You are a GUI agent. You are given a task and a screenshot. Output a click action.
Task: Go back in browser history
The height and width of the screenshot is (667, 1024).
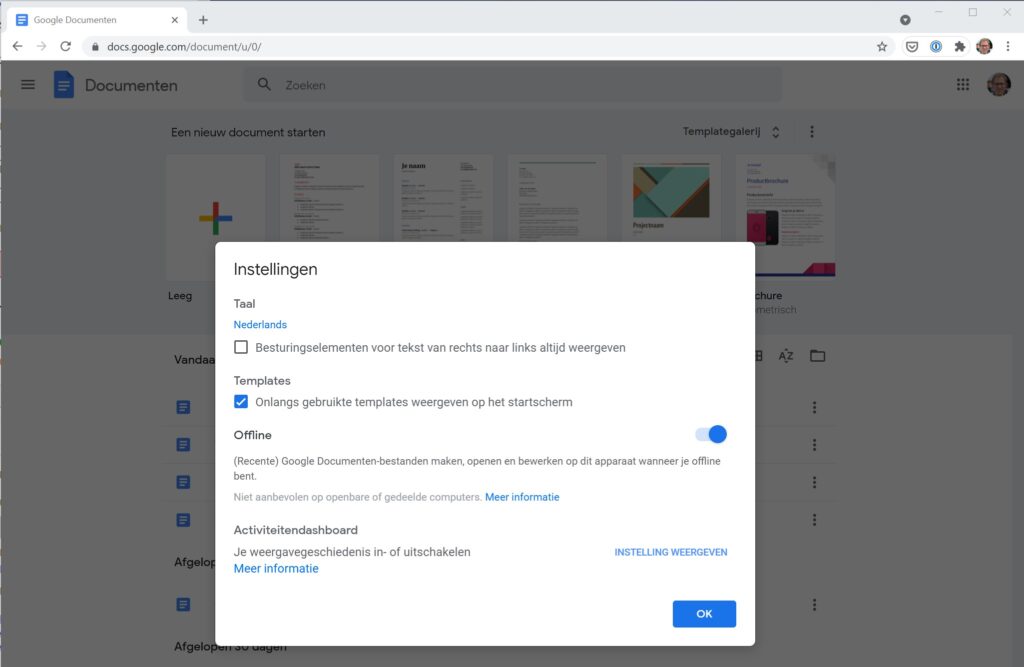click(x=18, y=46)
